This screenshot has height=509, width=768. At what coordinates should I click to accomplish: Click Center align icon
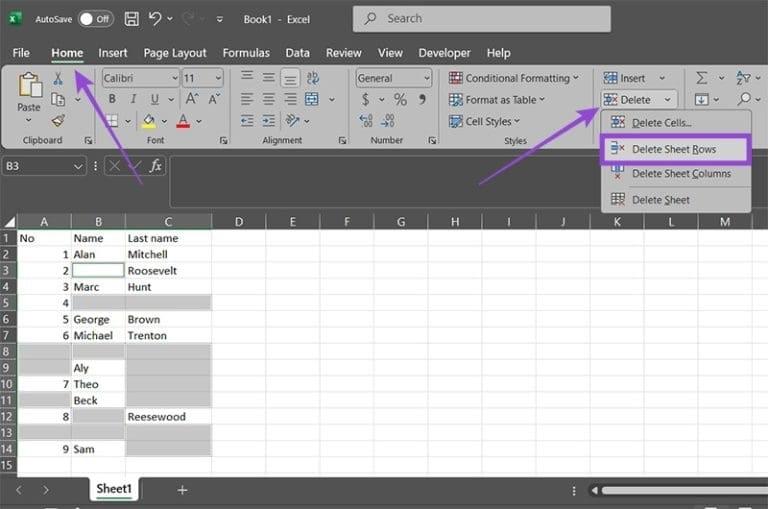click(268, 99)
